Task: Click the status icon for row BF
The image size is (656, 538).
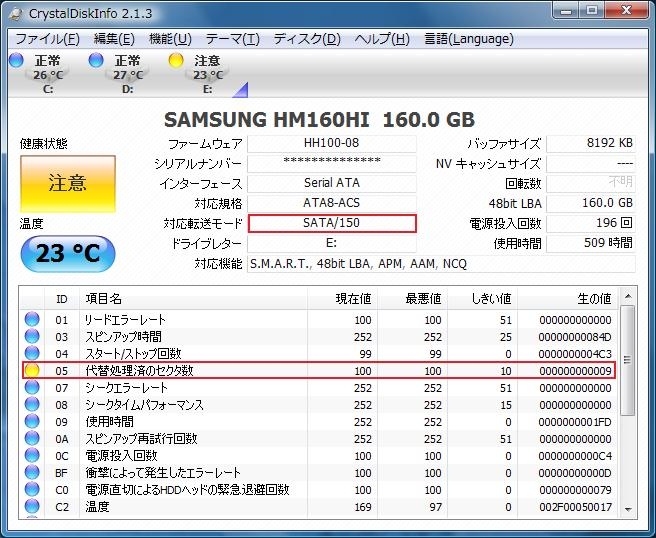Action: [32, 472]
